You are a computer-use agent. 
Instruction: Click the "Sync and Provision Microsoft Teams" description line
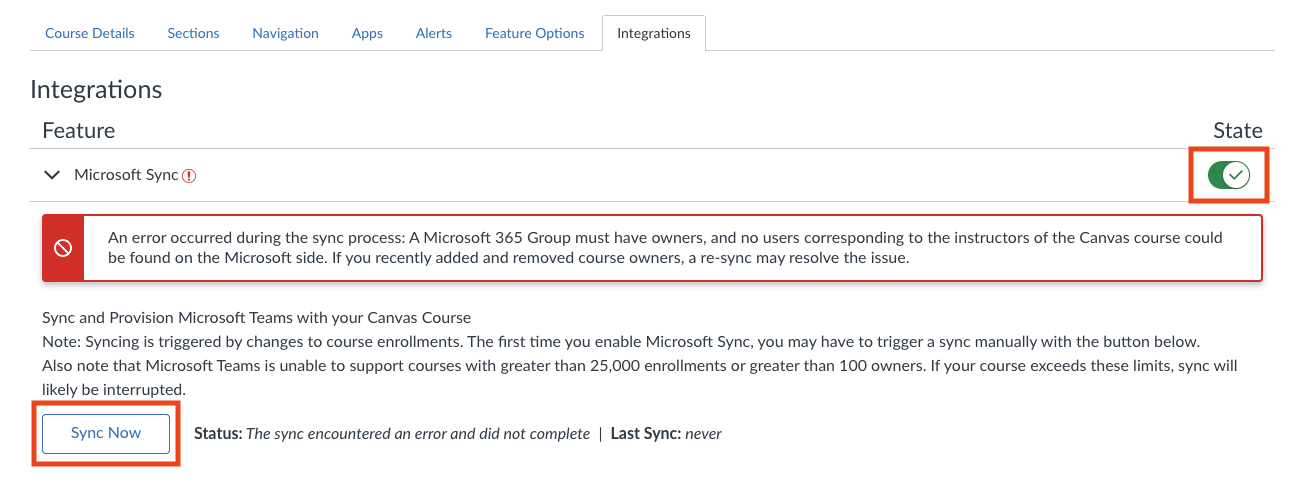tap(256, 318)
